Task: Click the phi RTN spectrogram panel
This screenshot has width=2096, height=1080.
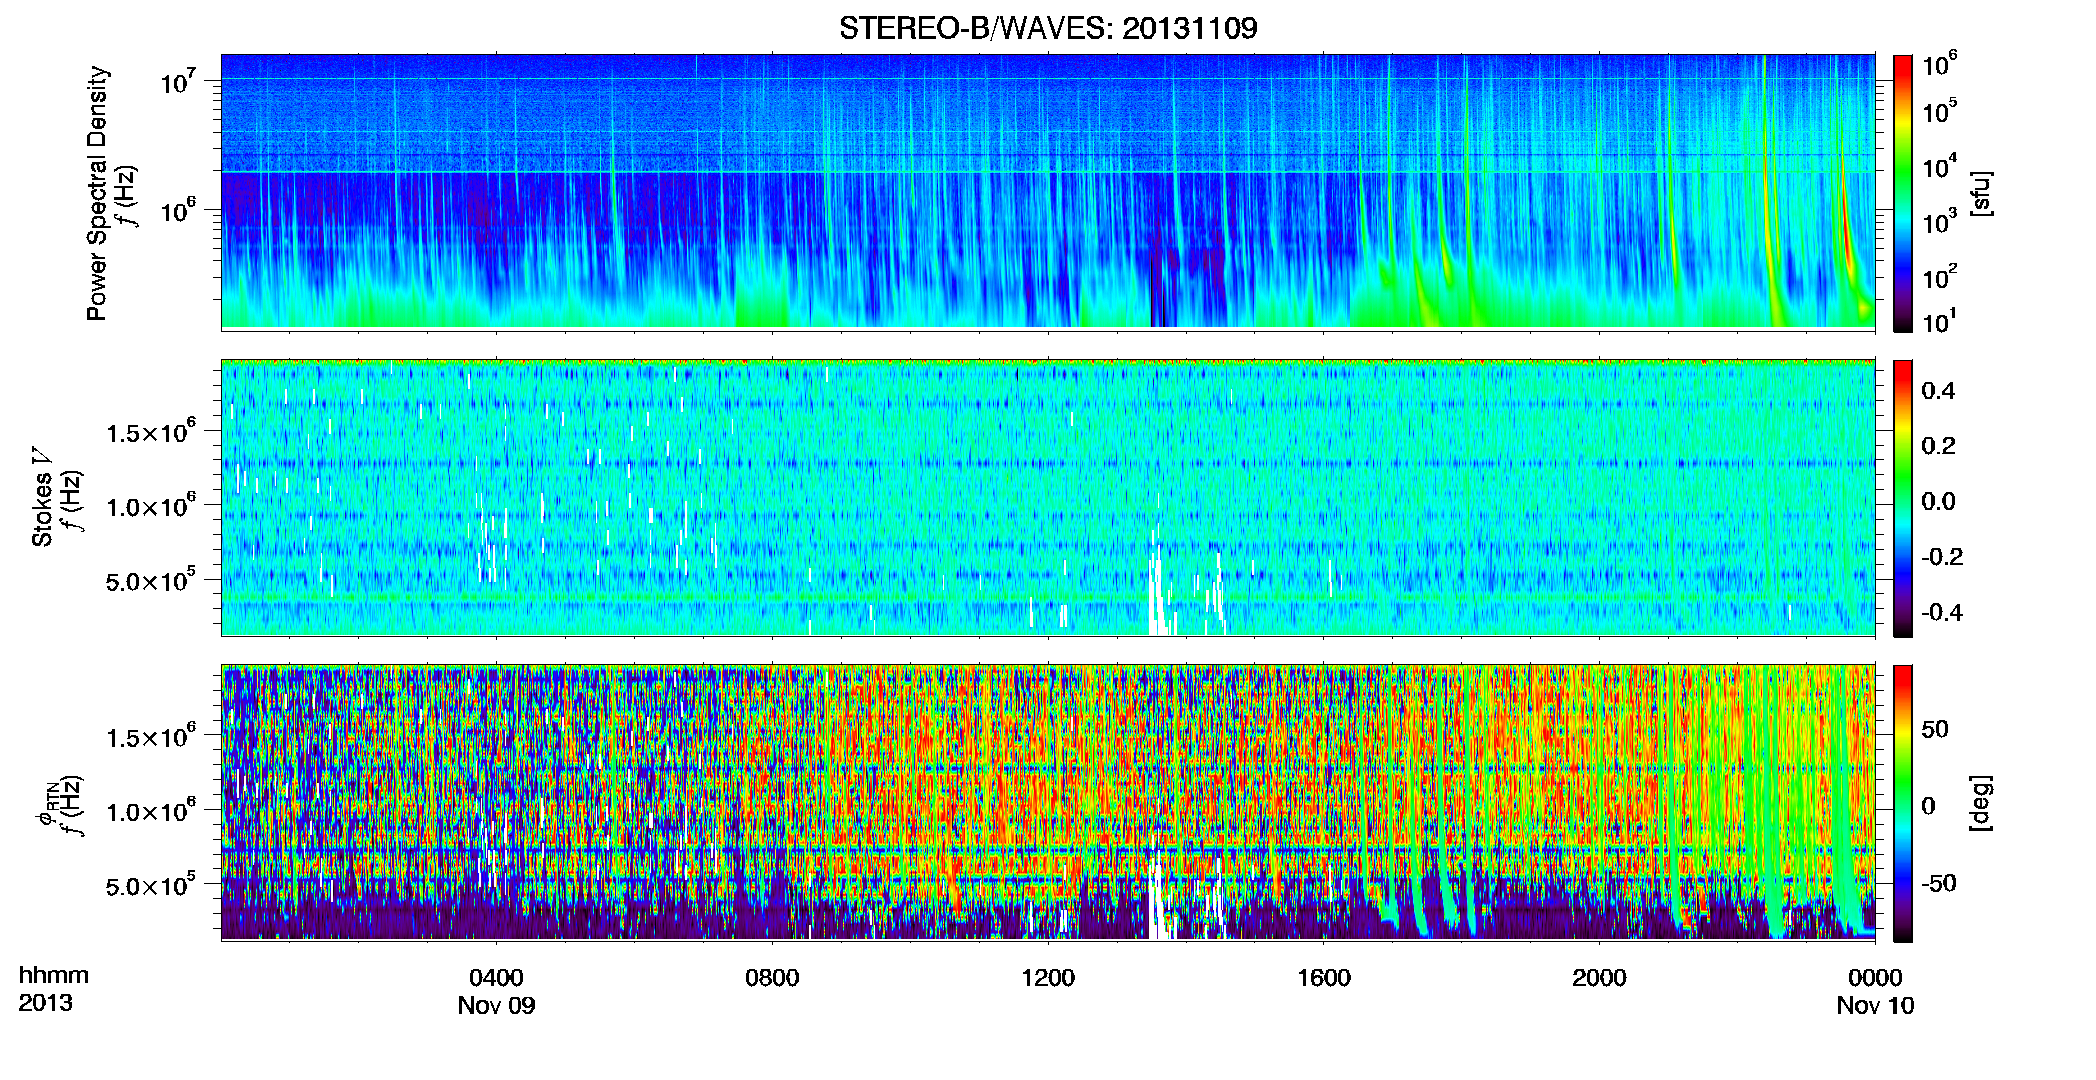Action: [1048, 803]
